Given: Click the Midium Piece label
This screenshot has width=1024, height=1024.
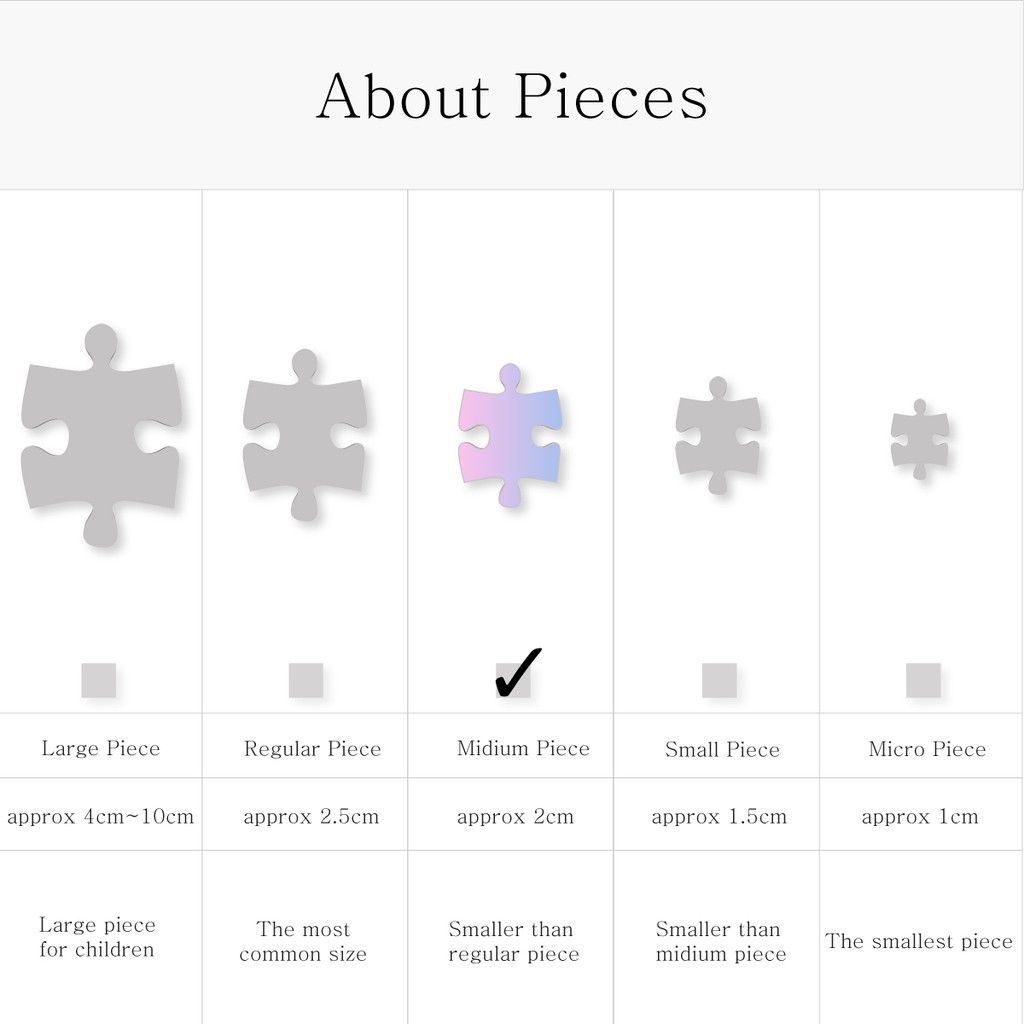Looking at the screenshot, I should (x=523, y=748).
